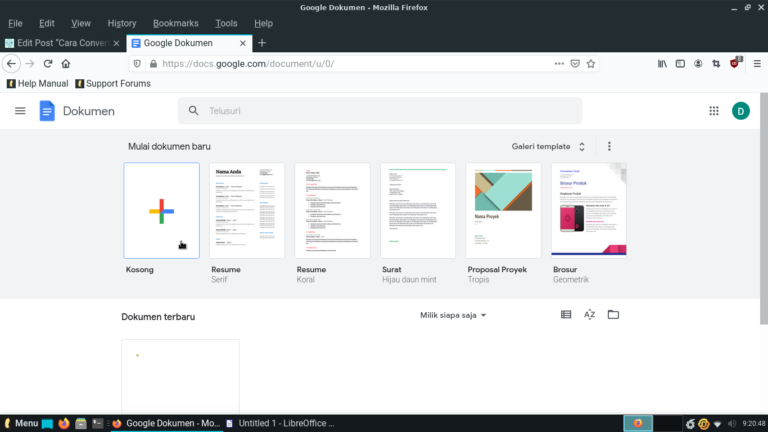Screen dimensions: 768x432
Task: Open the History menu
Action: coord(122,24)
